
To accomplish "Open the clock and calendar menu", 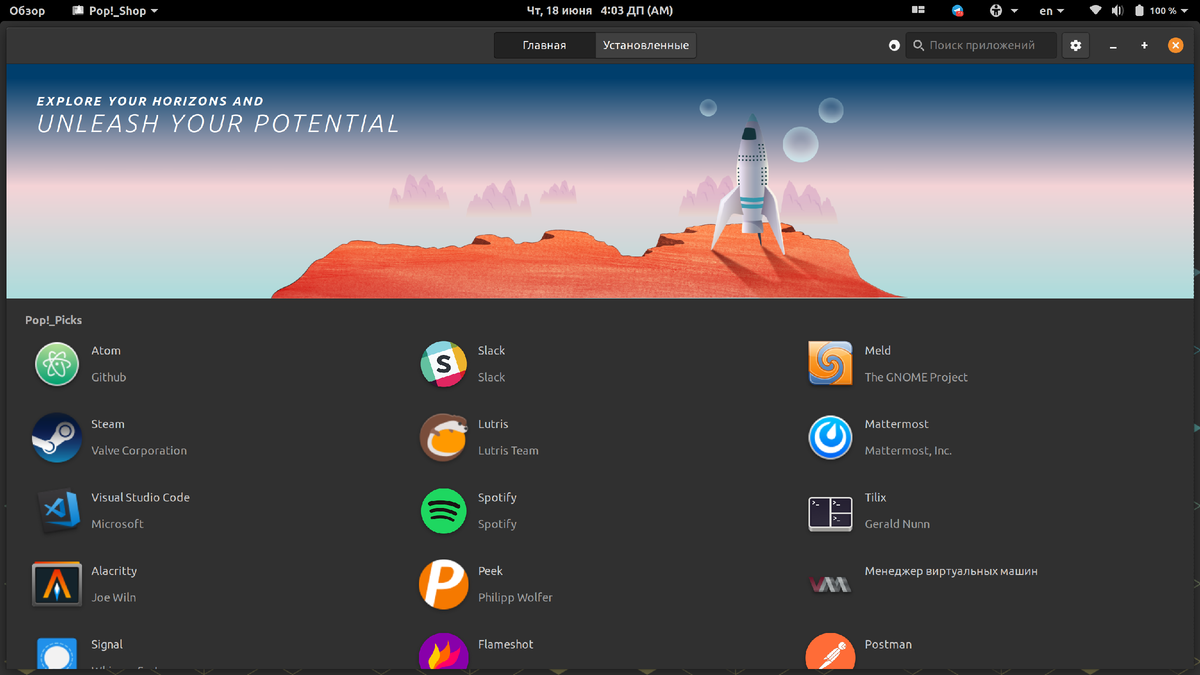I will pyautogui.click(x=599, y=11).
